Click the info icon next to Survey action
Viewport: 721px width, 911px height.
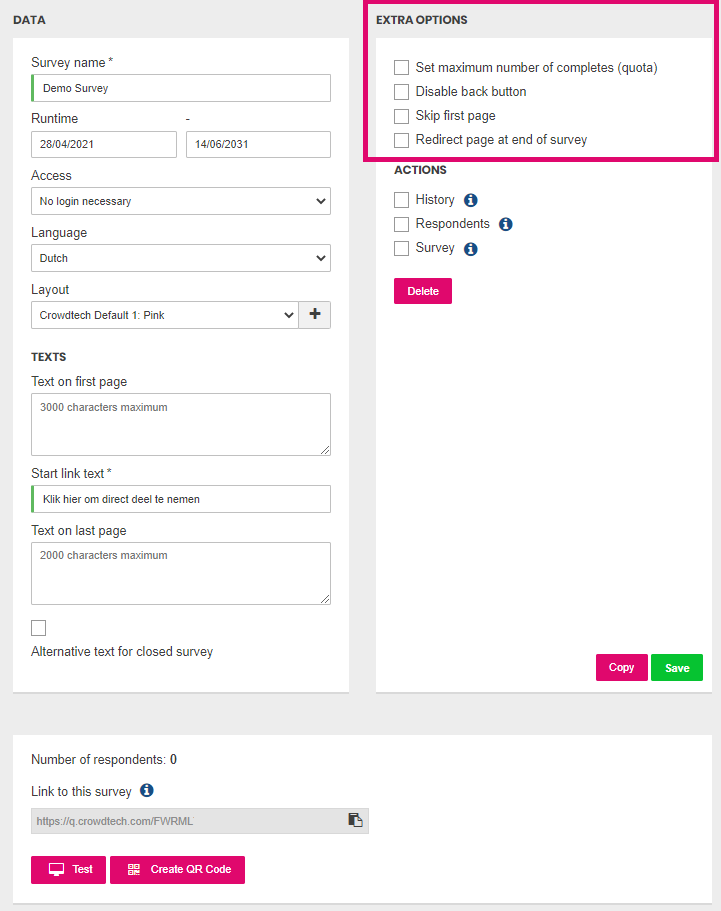point(471,249)
